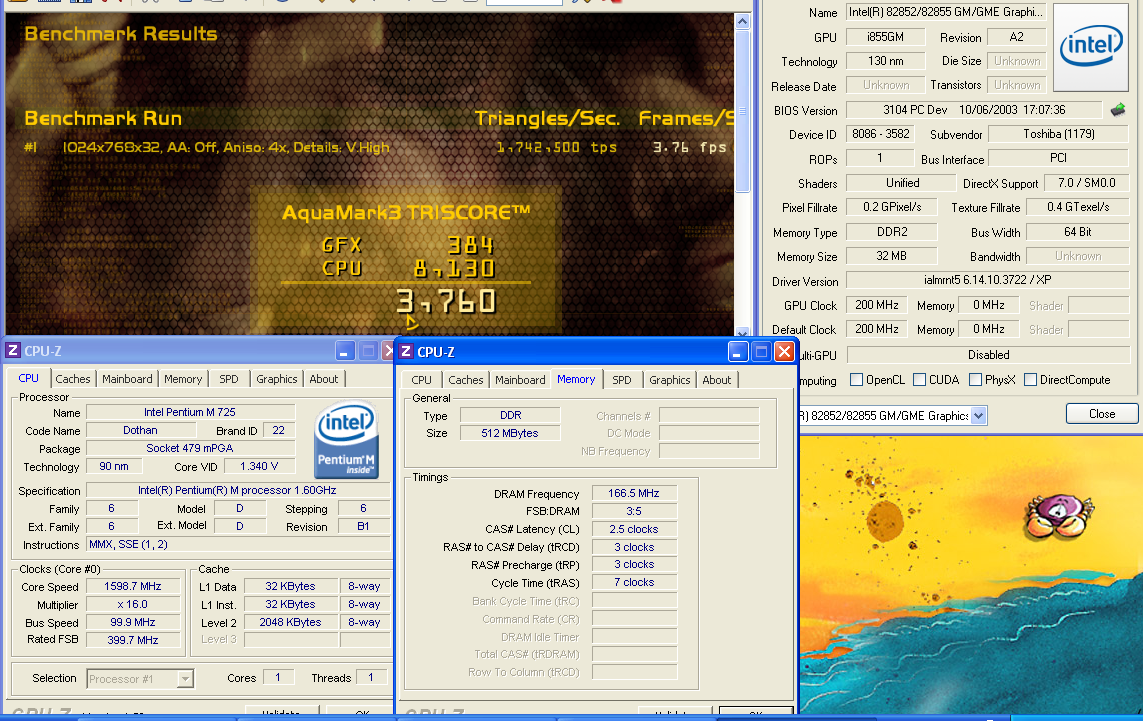This screenshot has width=1143, height=721.
Task: Click the AquaMark3 scrollbar up arrow
Action: tap(742, 21)
